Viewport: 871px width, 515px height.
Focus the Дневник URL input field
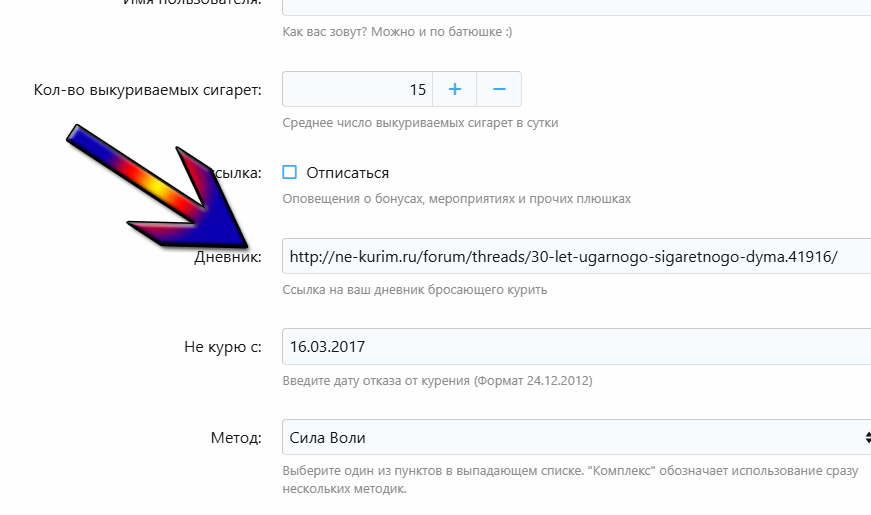point(577,256)
